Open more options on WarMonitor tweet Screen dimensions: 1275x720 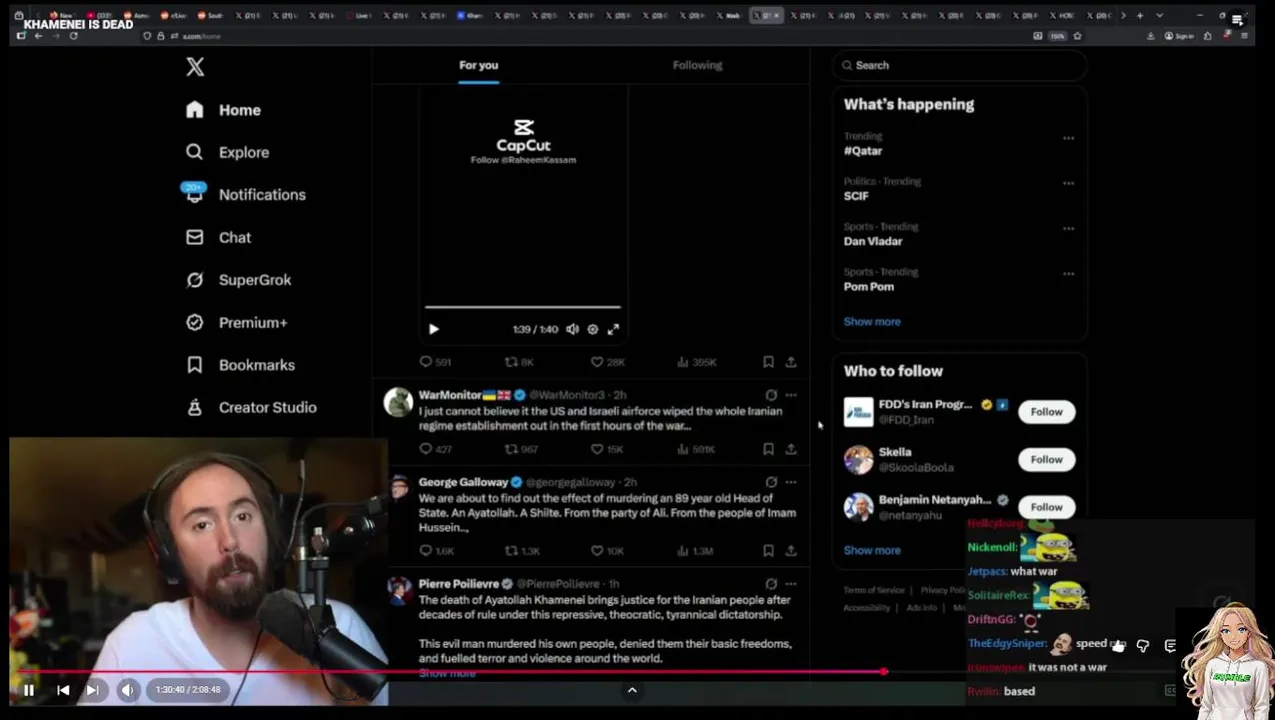791,395
